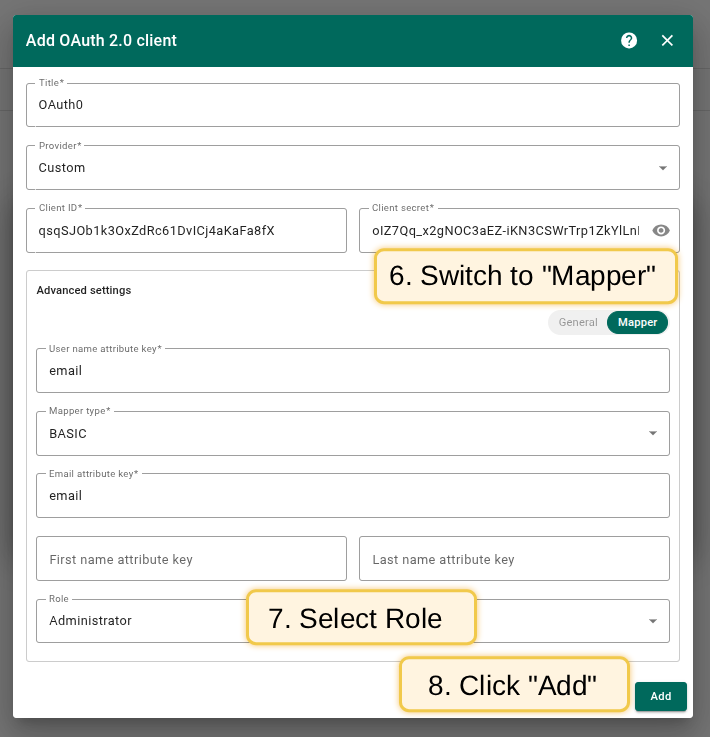Viewport: 710px width, 737px height.
Task: Focus the Last name attribute key input
Action: coord(513,559)
